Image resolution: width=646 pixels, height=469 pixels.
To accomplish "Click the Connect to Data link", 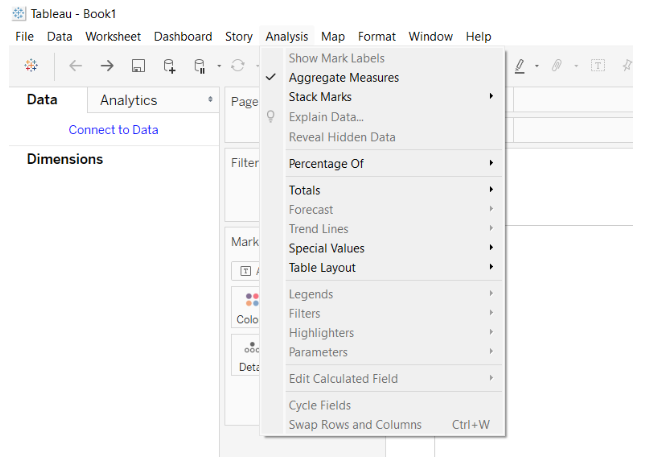I will 113,130.
